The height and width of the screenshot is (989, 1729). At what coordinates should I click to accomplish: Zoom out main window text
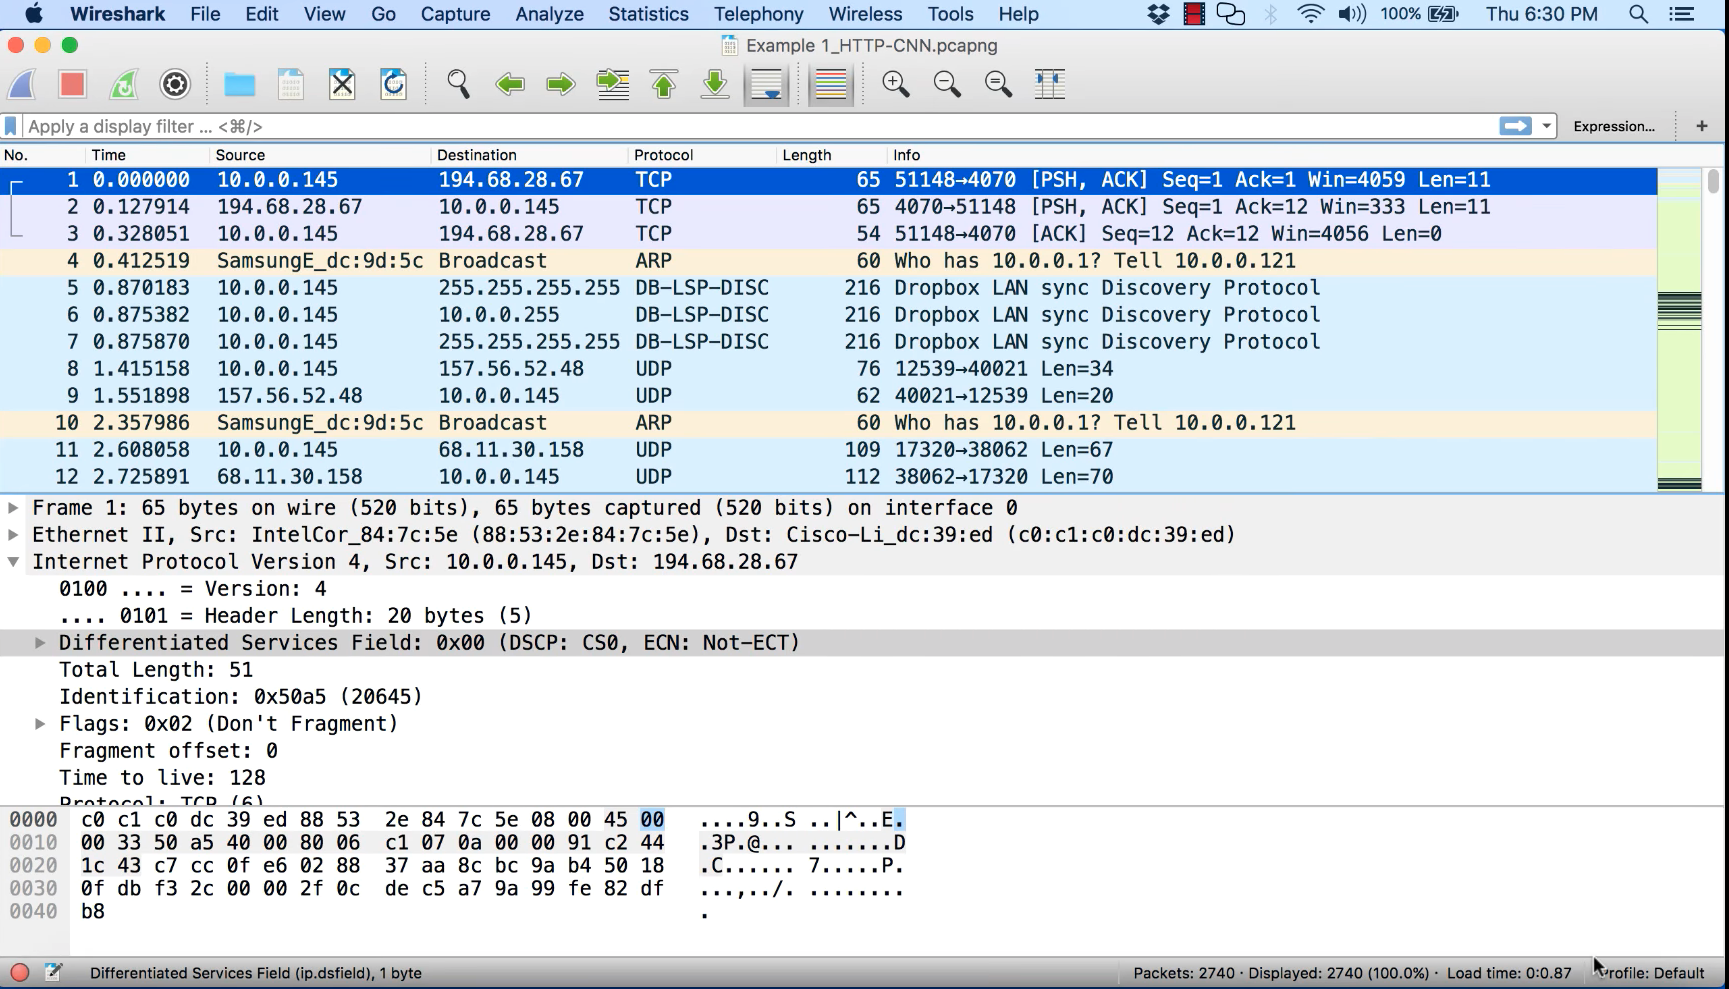(947, 85)
